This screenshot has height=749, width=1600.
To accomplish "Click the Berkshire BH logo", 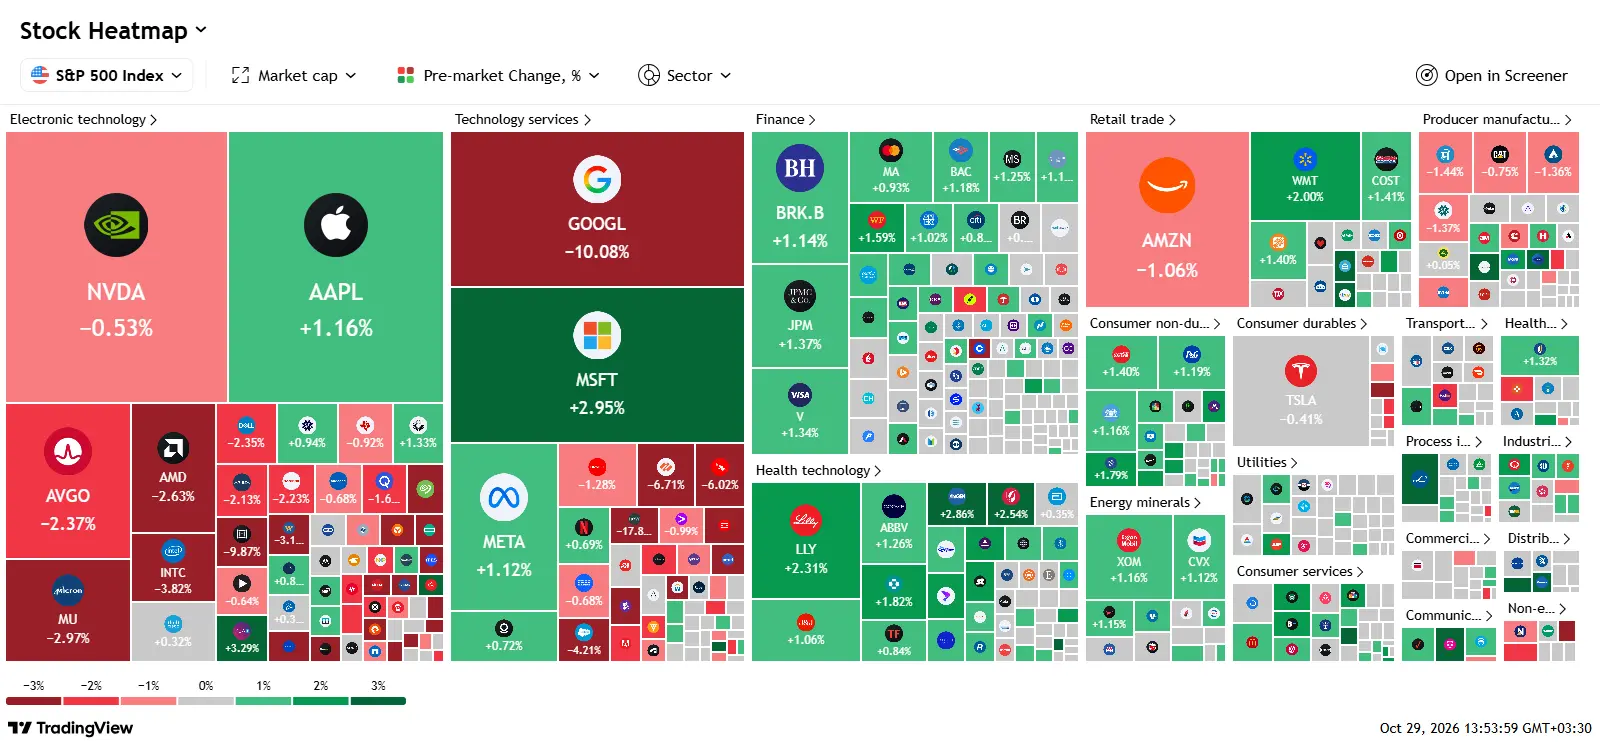I will coord(800,168).
